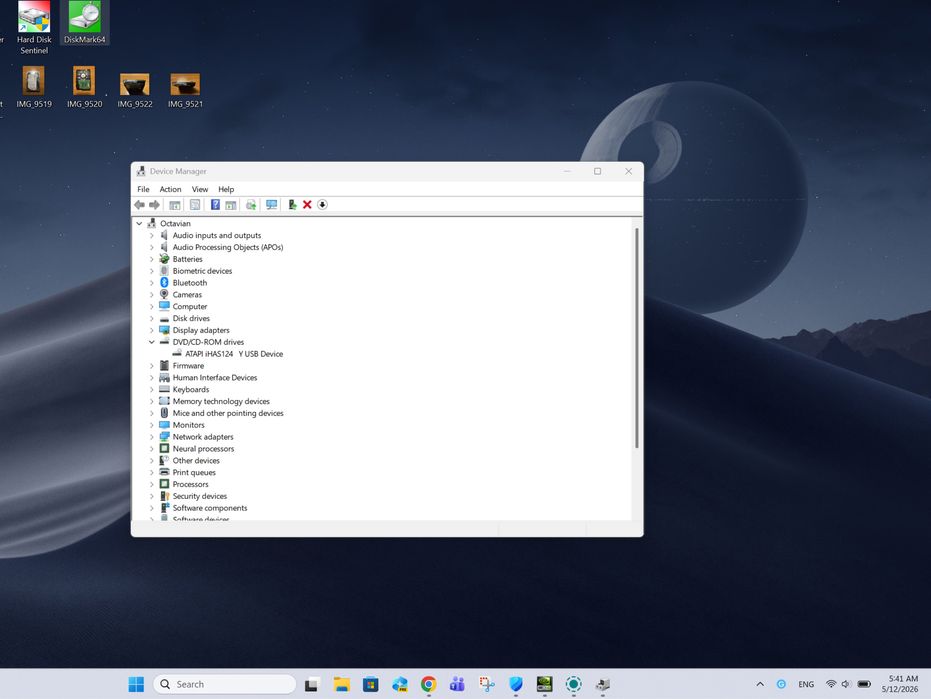Viewport: 931px width, 699px height.
Task: Click the Back arrow in Device Manager toolbar
Action: click(140, 205)
